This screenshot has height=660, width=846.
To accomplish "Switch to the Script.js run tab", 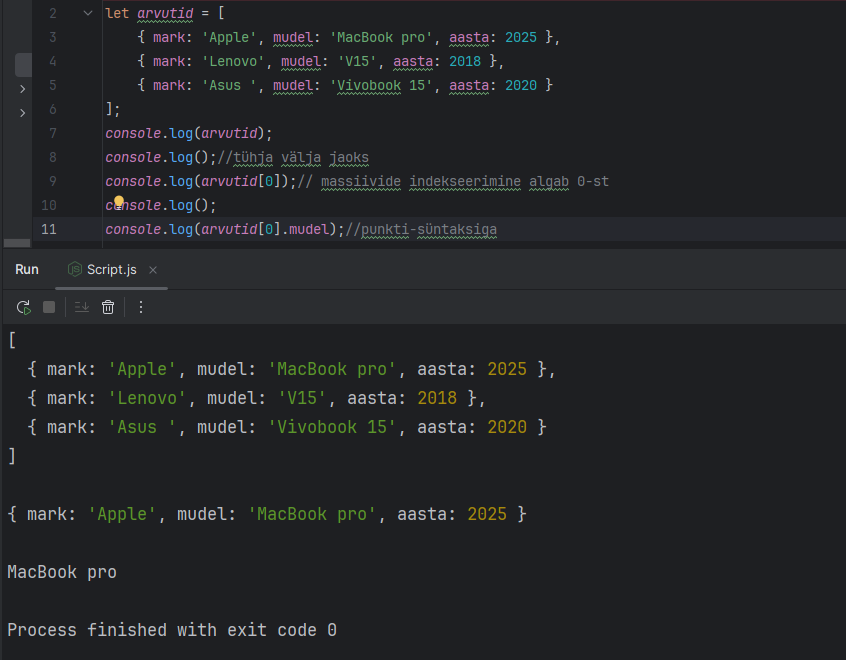I will 111,270.
